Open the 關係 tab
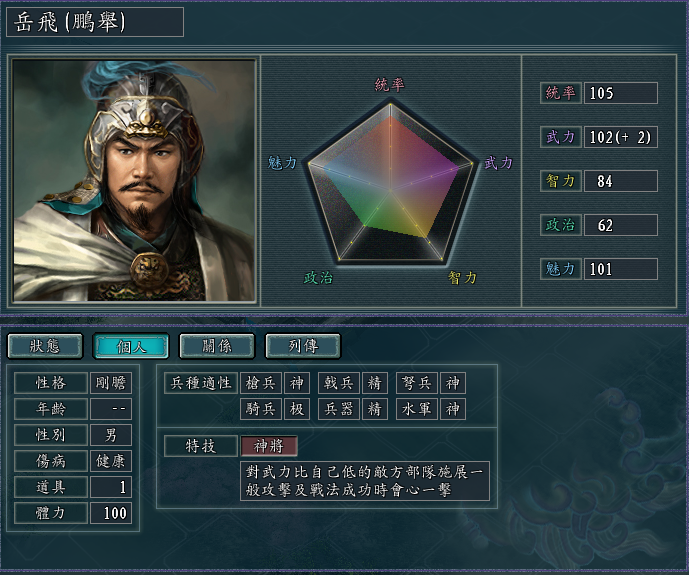689x575 pixels. point(217,346)
